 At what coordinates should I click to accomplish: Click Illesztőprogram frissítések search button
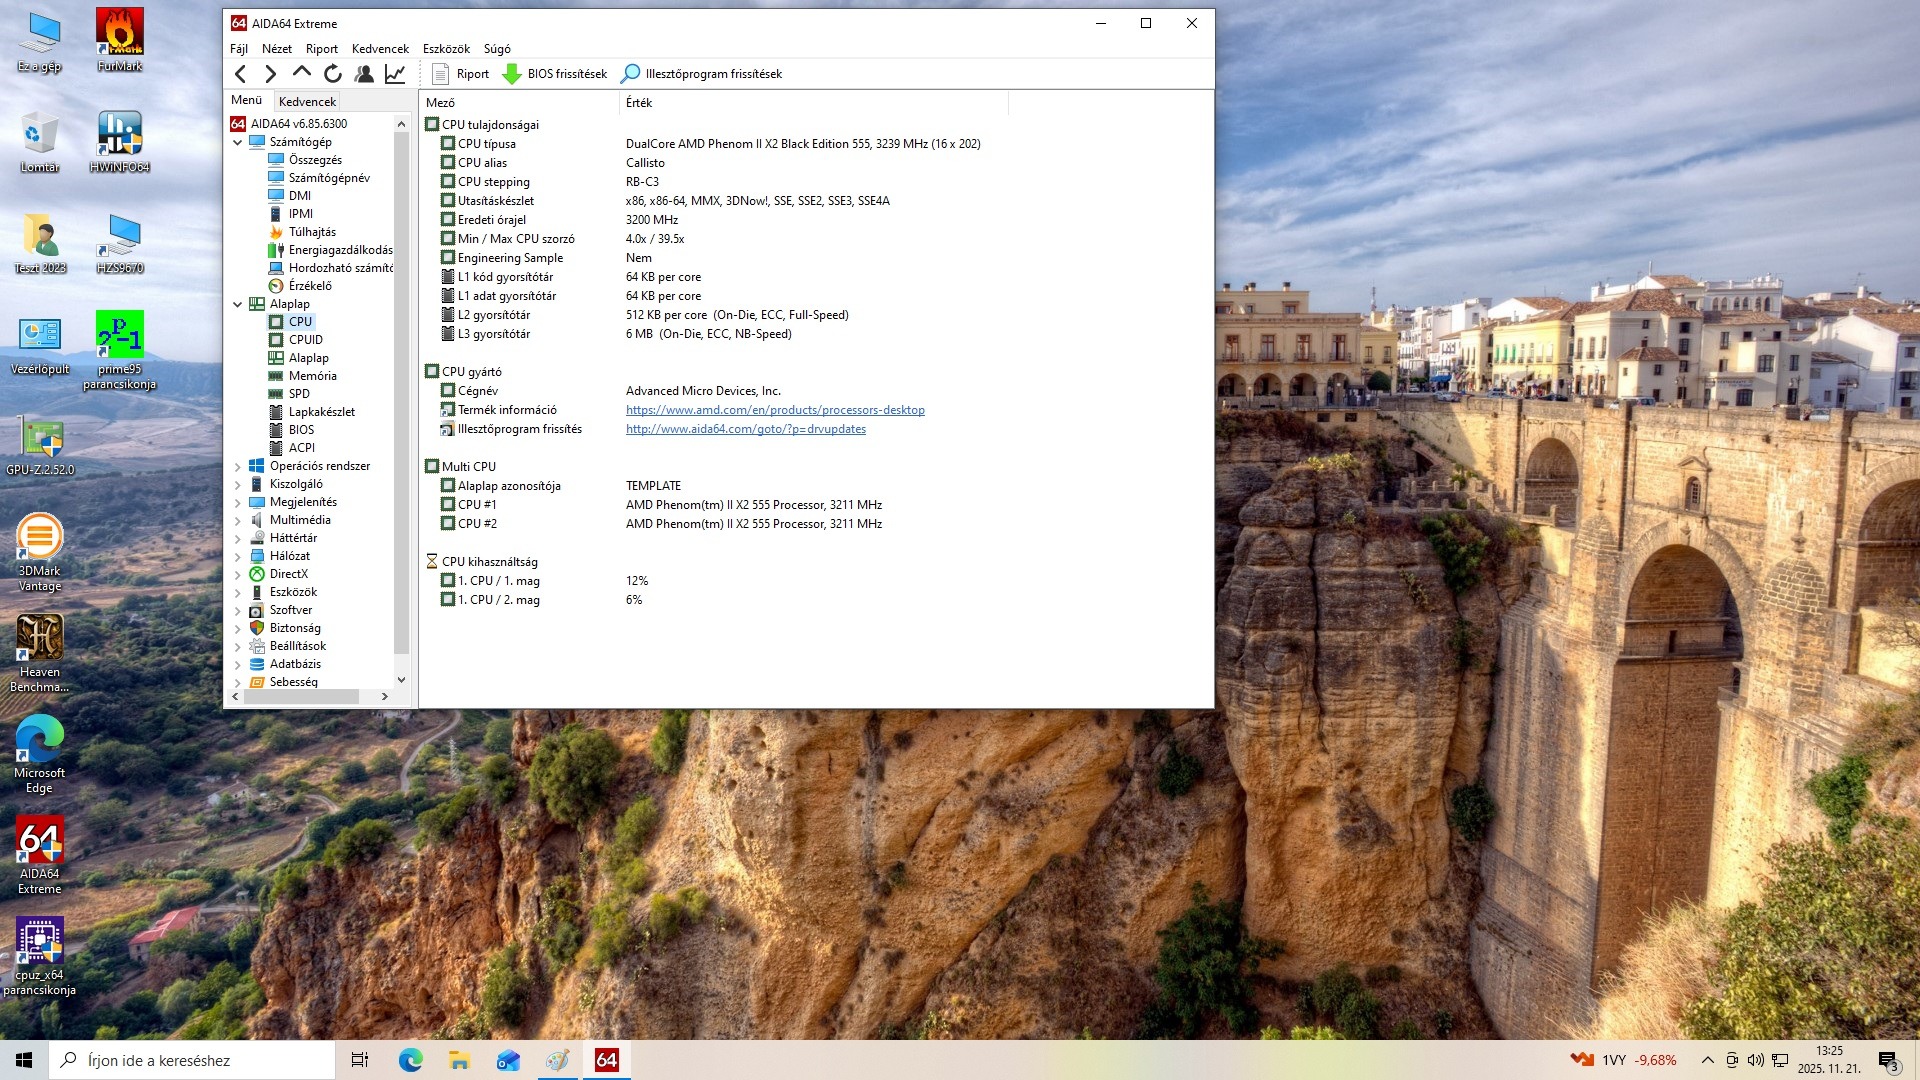click(701, 73)
